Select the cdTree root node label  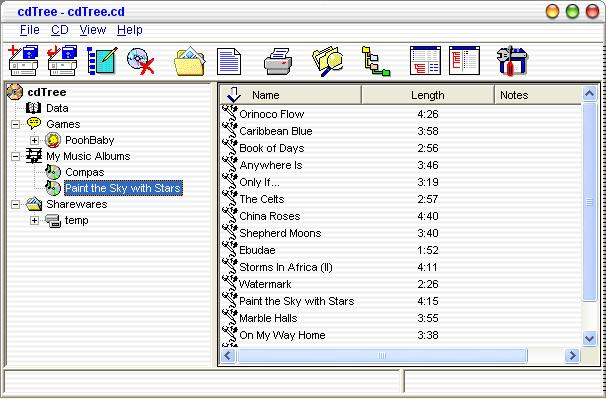[x=47, y=92]
